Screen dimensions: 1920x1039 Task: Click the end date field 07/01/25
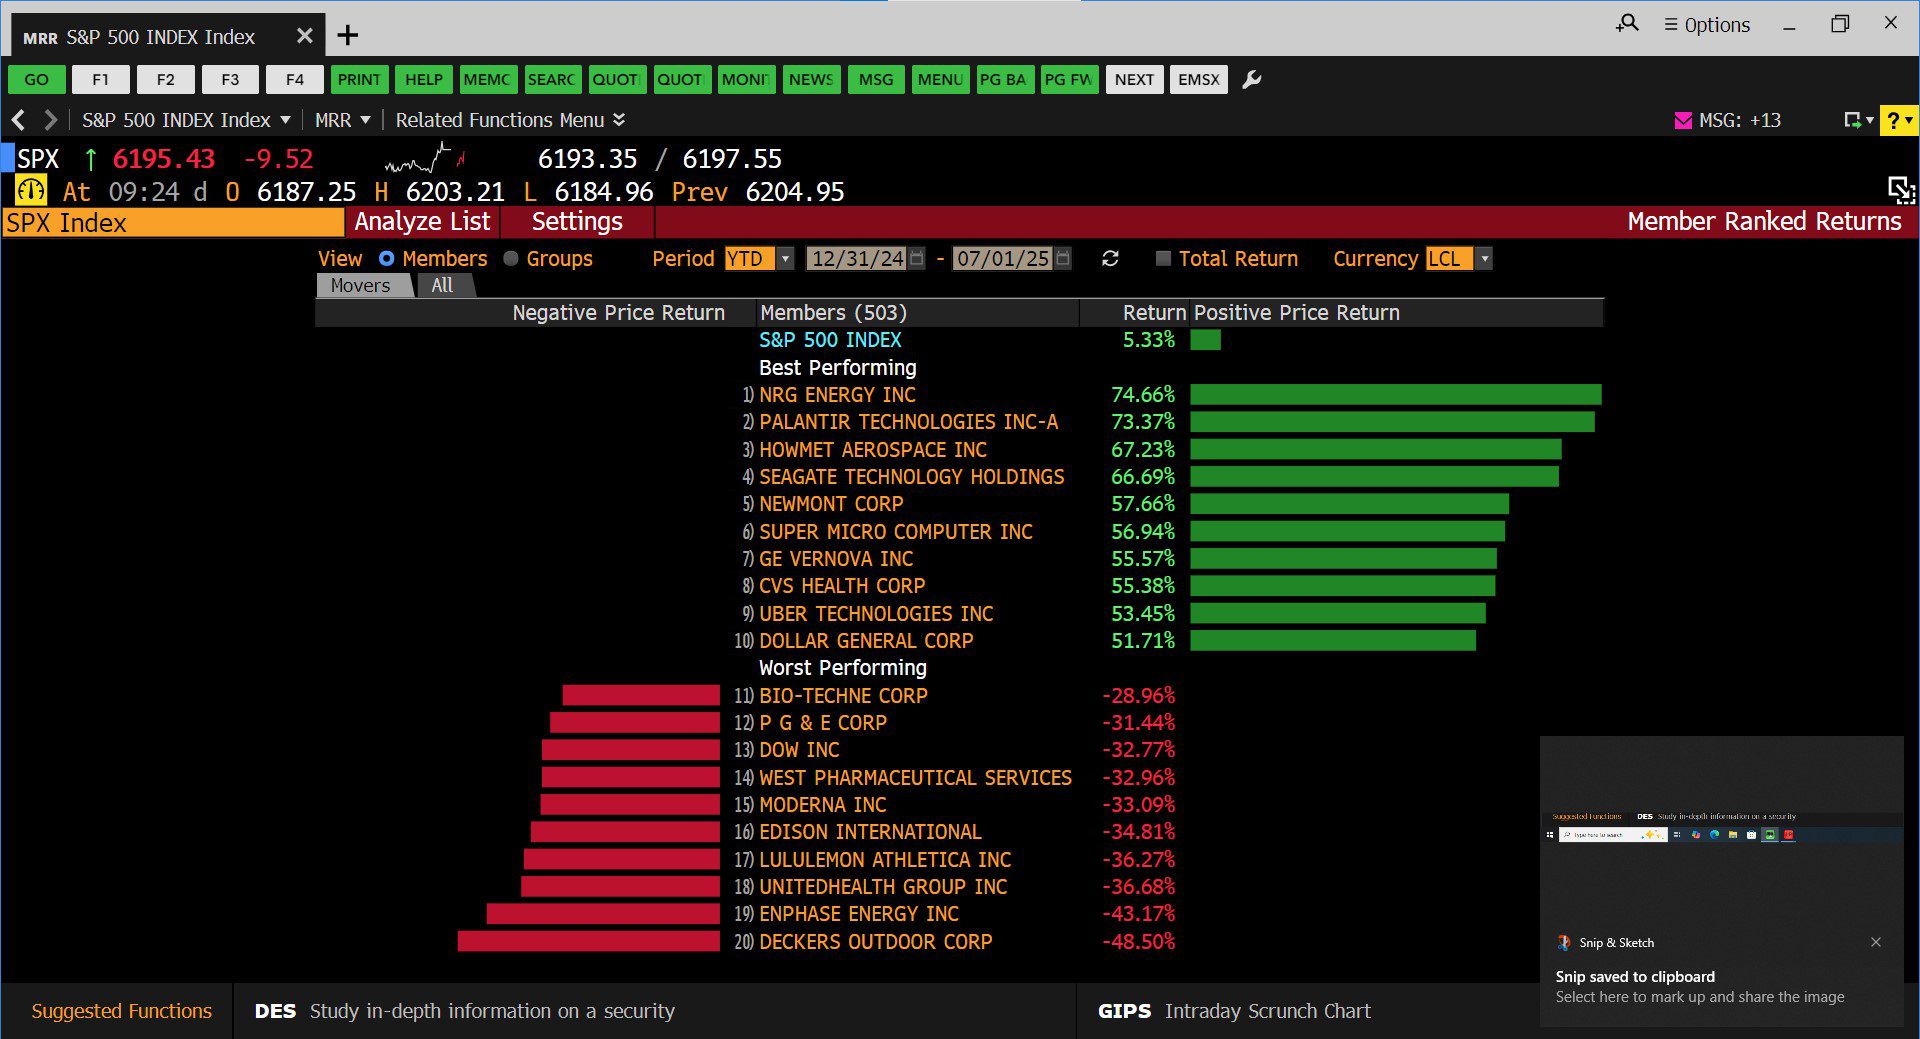(x=1003, y=259)
